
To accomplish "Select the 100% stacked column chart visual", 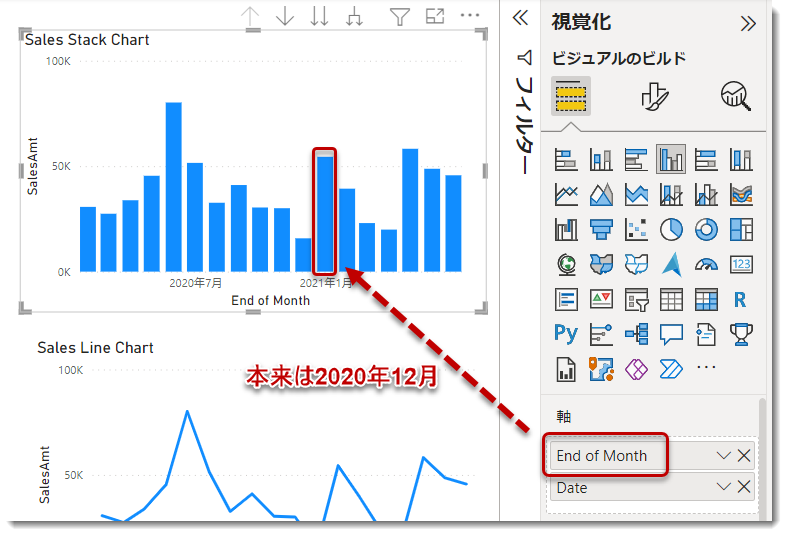I will [x=741, y=160].
